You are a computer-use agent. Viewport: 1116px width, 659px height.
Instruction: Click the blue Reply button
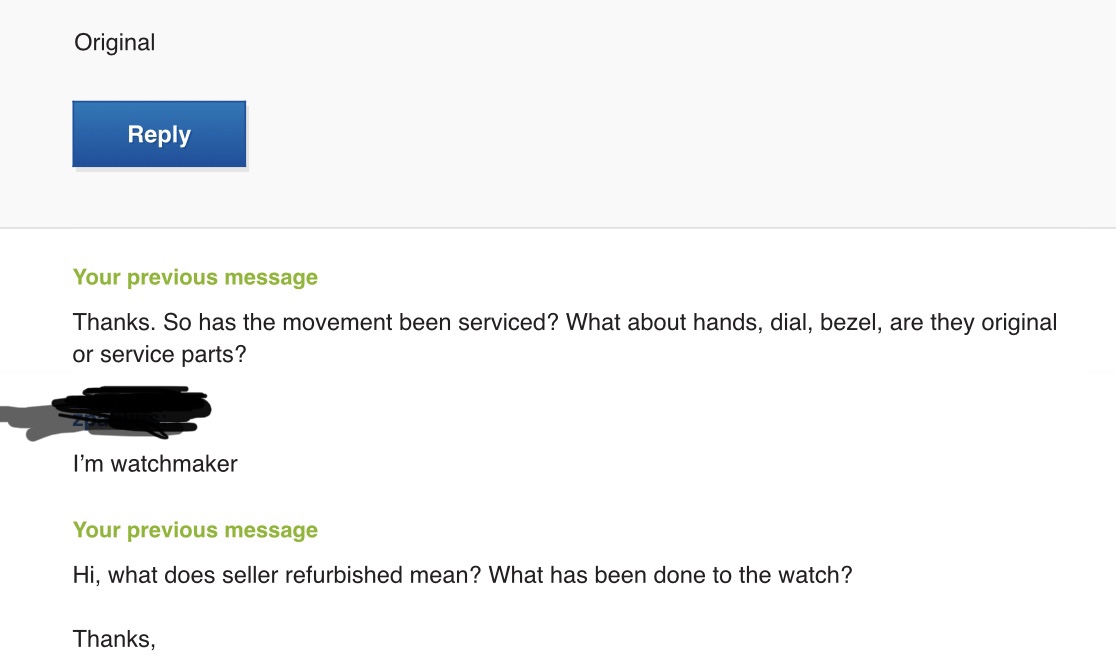[159, 134]
